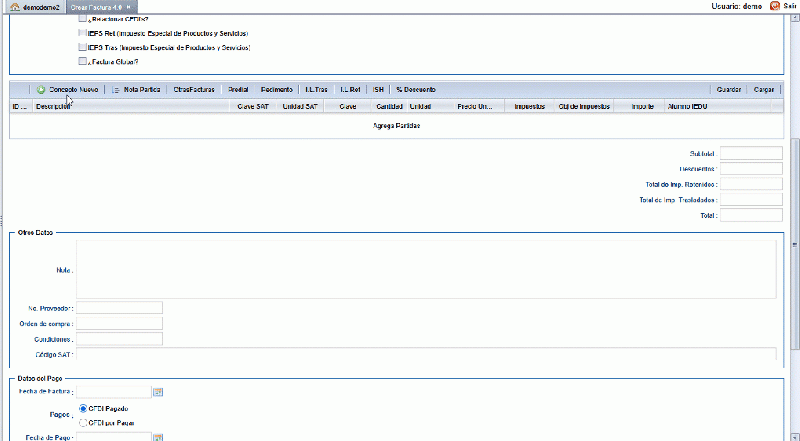This screenshot has width=800, height=441.
Task: Open the OtrasFacturas toolbar option
Action: 194,90
